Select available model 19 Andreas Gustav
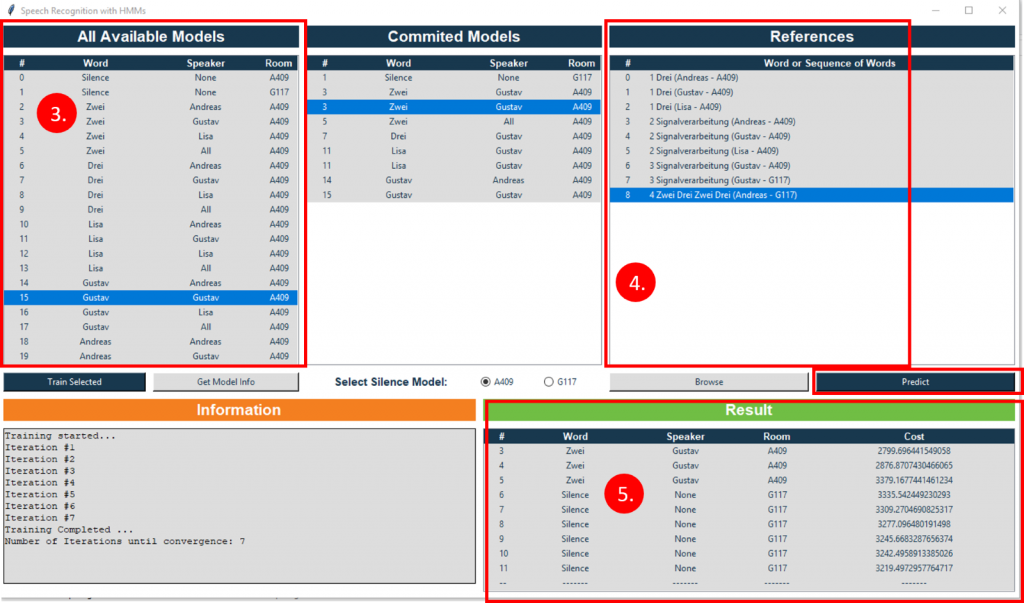Viewport: 1024px width, 603px height. 151,356
